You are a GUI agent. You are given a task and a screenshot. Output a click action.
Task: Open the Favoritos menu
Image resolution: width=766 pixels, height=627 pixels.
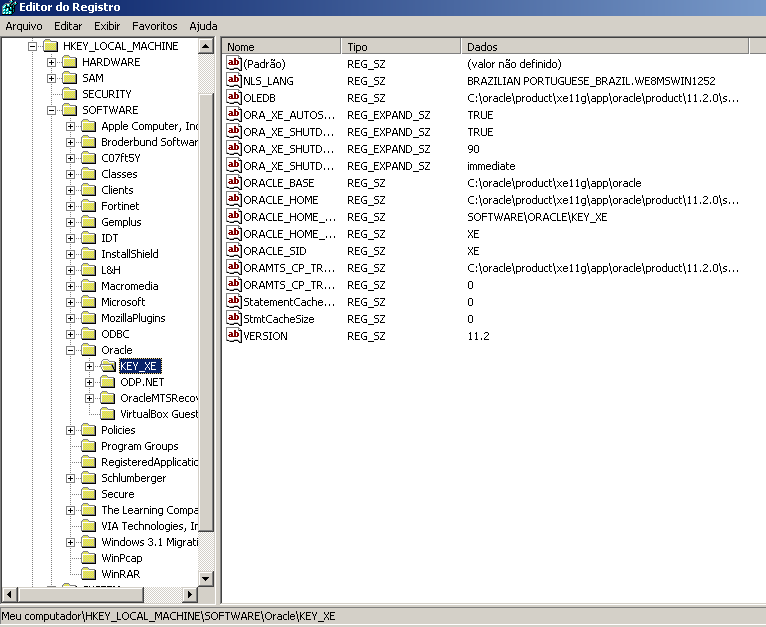153,26
